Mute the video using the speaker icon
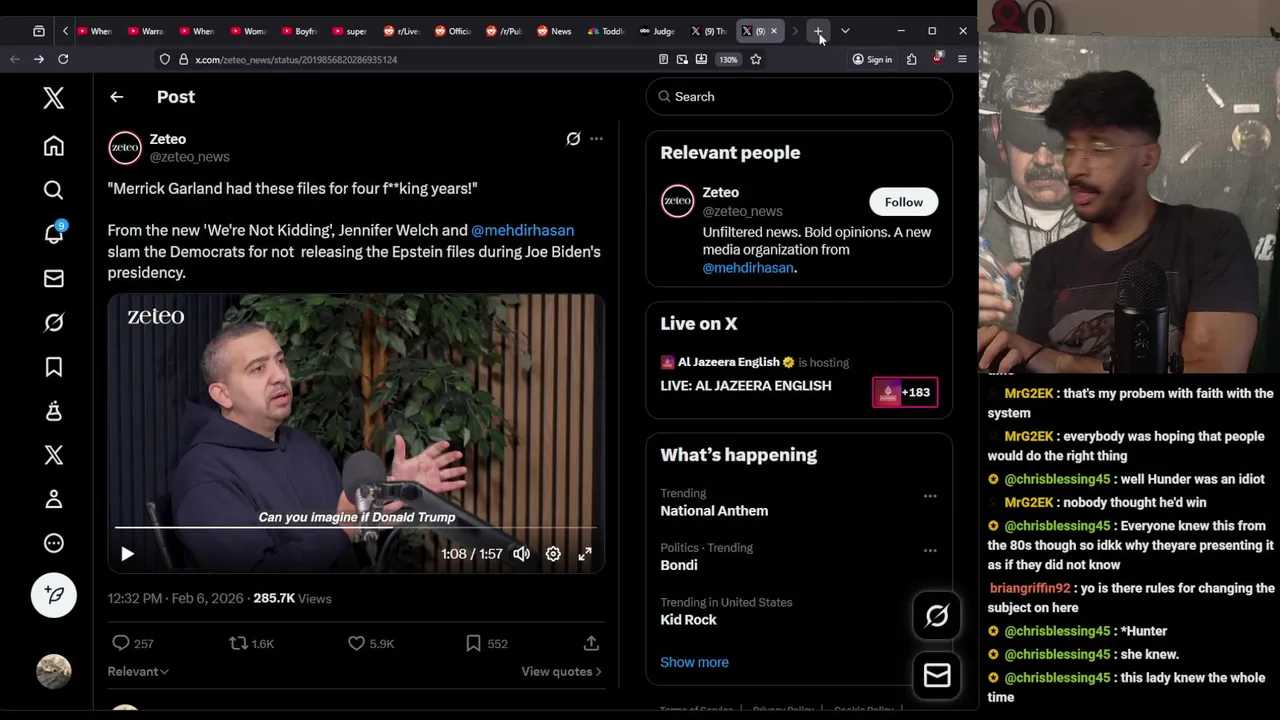 coord(521,554)
